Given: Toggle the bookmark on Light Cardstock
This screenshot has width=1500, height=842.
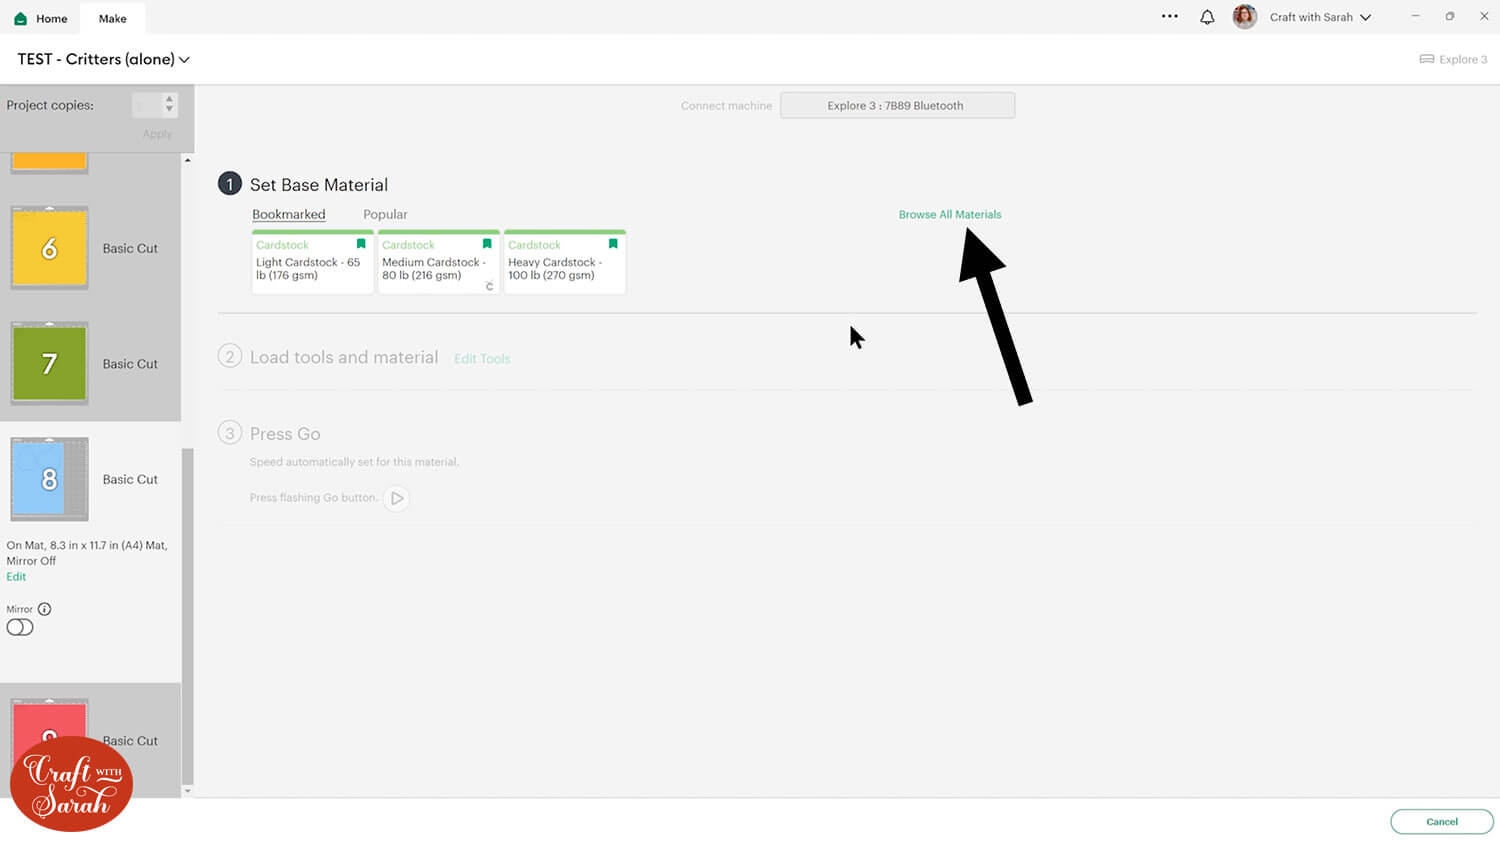Looking at the screenshot, I should point(361,244).
